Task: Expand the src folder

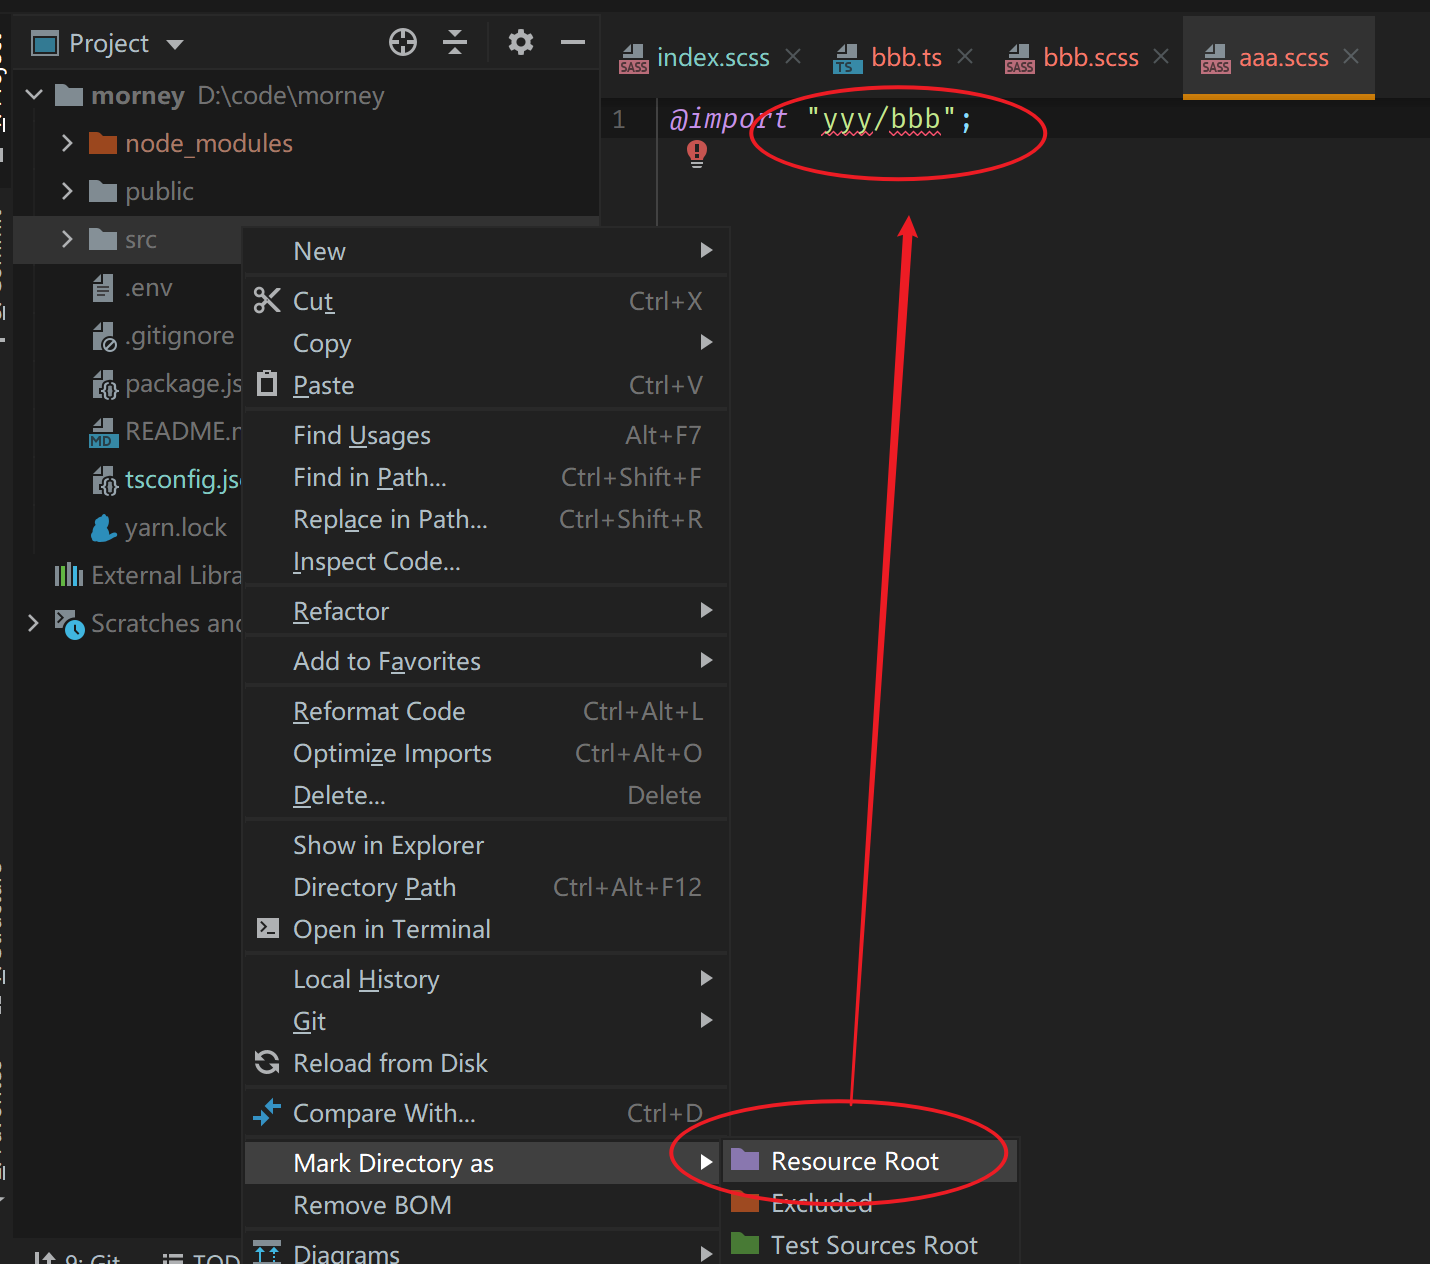Action: click(67, 239)
